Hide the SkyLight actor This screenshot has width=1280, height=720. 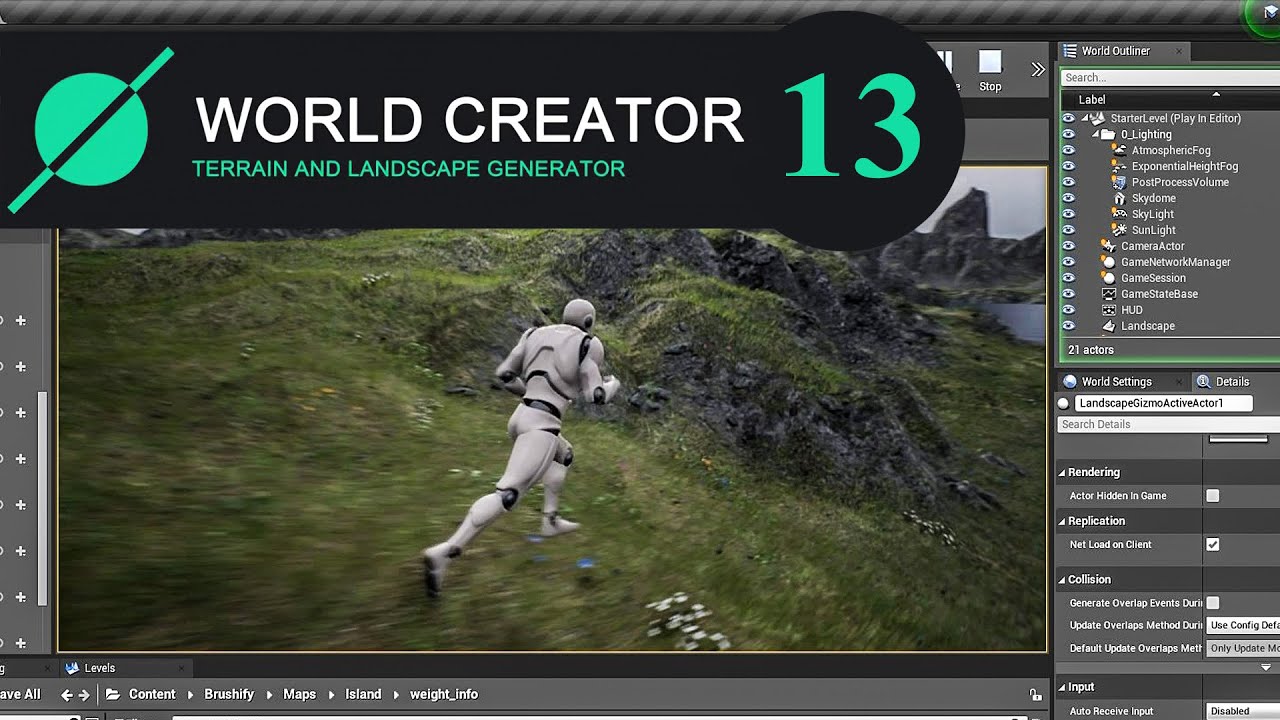tap(1069, 214)
